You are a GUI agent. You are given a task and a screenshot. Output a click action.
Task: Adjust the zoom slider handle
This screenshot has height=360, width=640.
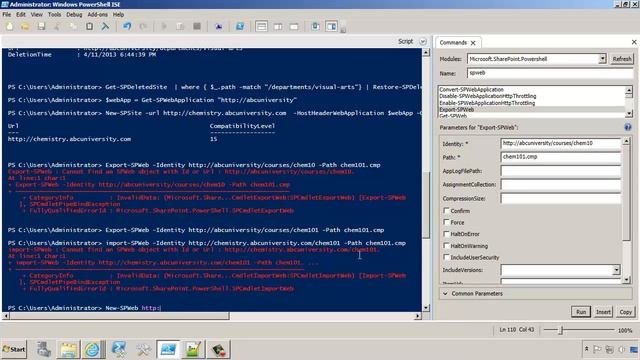(561, 330)
